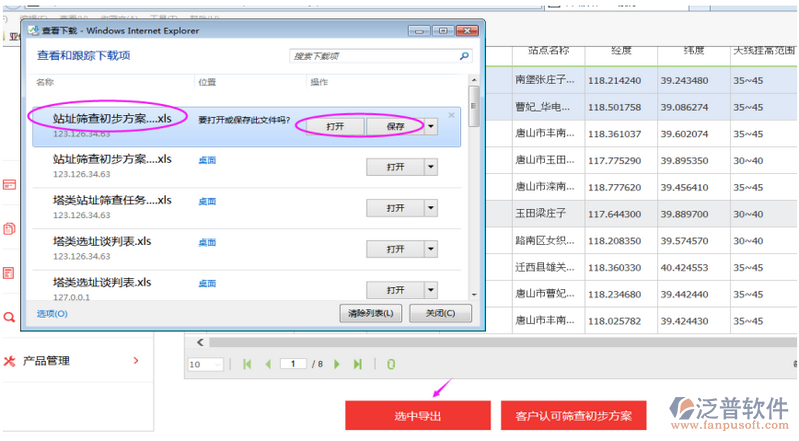Click the 操作 column header
Screen dimensions: 799x441
pyautogui.click(x=319, y=82)
